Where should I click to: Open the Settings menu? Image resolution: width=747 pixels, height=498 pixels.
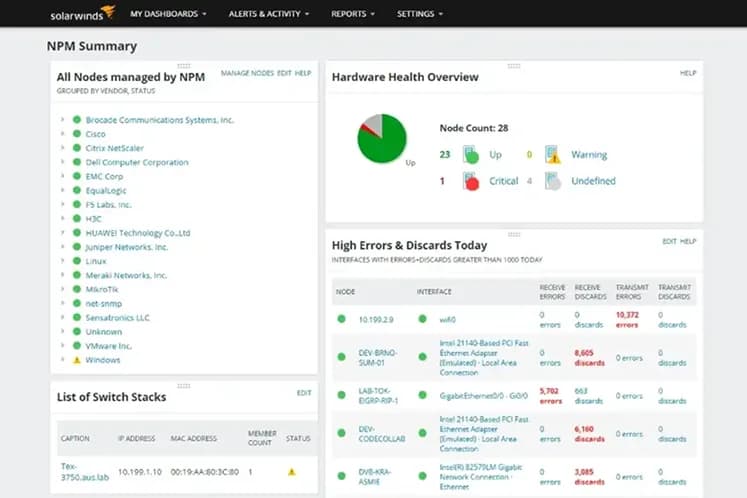[x=420, y=14]
